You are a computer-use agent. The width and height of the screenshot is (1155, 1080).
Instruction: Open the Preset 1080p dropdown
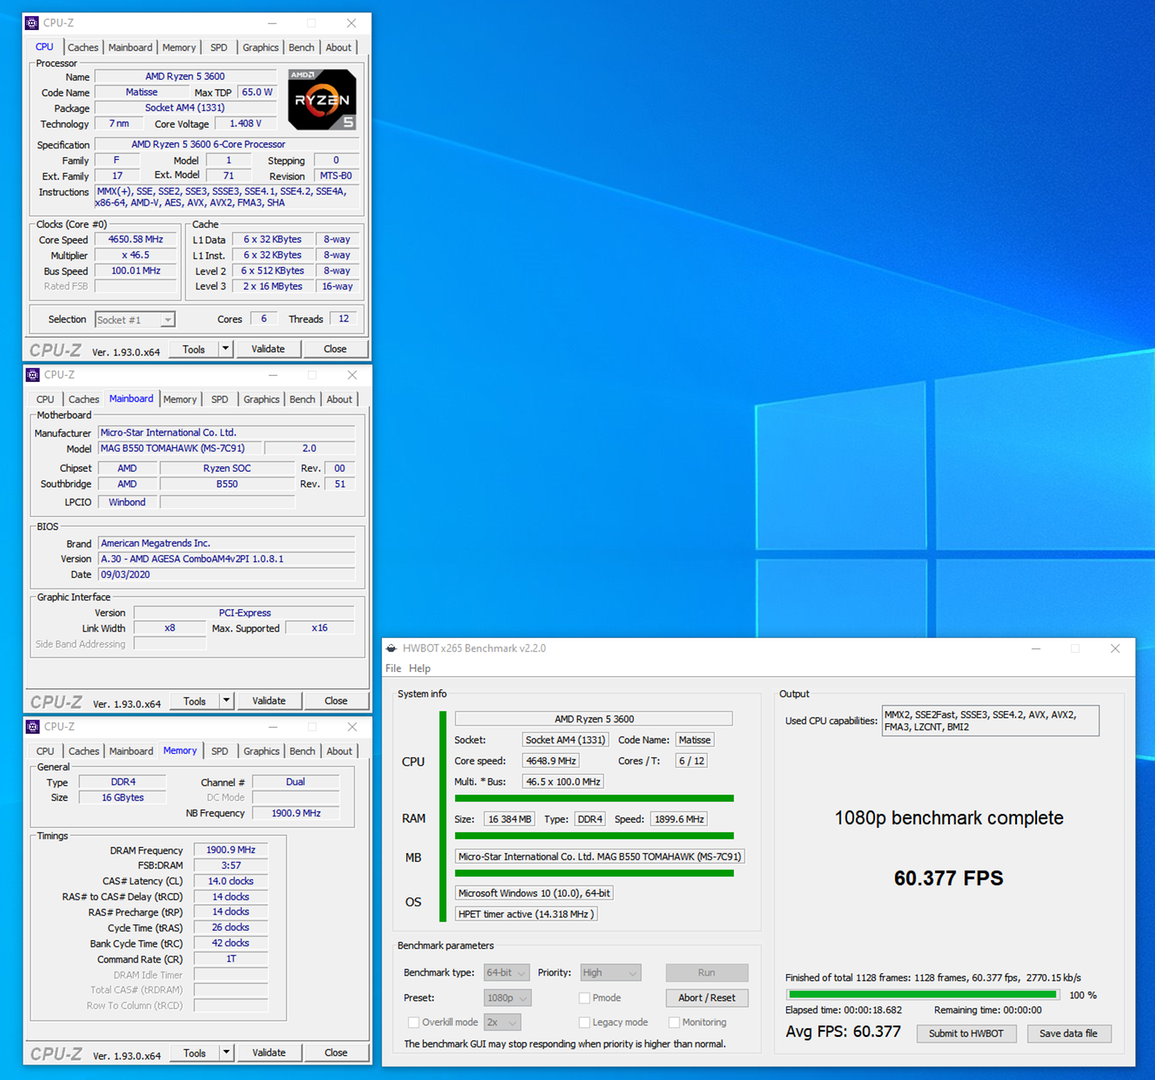508,997
